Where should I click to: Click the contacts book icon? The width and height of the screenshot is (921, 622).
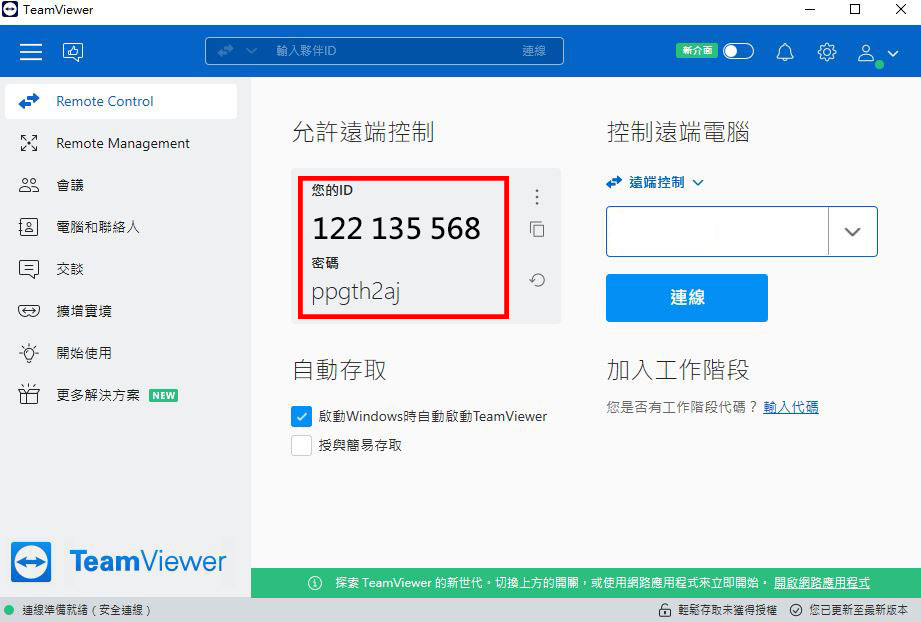pyautogui.click(x=29, y=227)
